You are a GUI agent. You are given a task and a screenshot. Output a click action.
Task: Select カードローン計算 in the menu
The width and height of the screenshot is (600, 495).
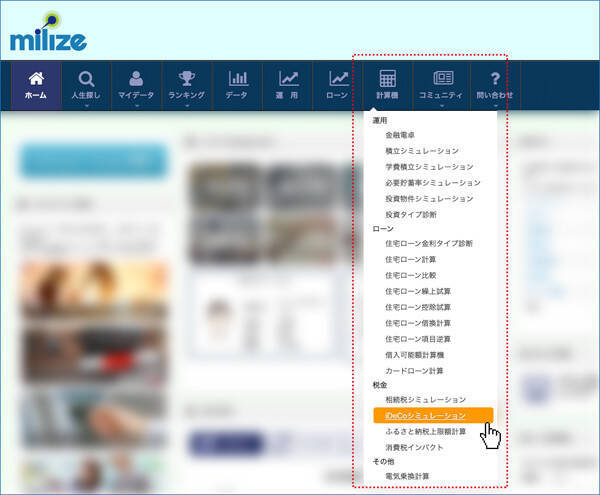pyautogui.click(x=414, y=369)
